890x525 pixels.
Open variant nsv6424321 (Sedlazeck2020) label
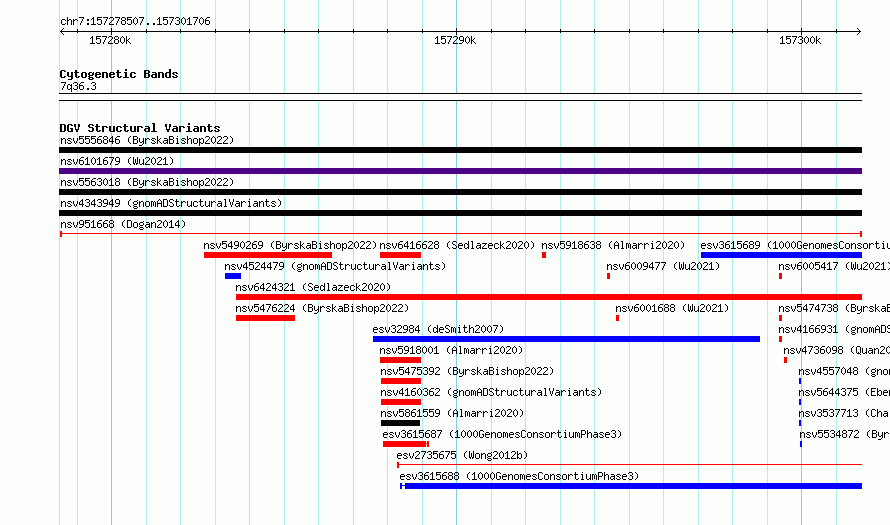coord(313,287)
